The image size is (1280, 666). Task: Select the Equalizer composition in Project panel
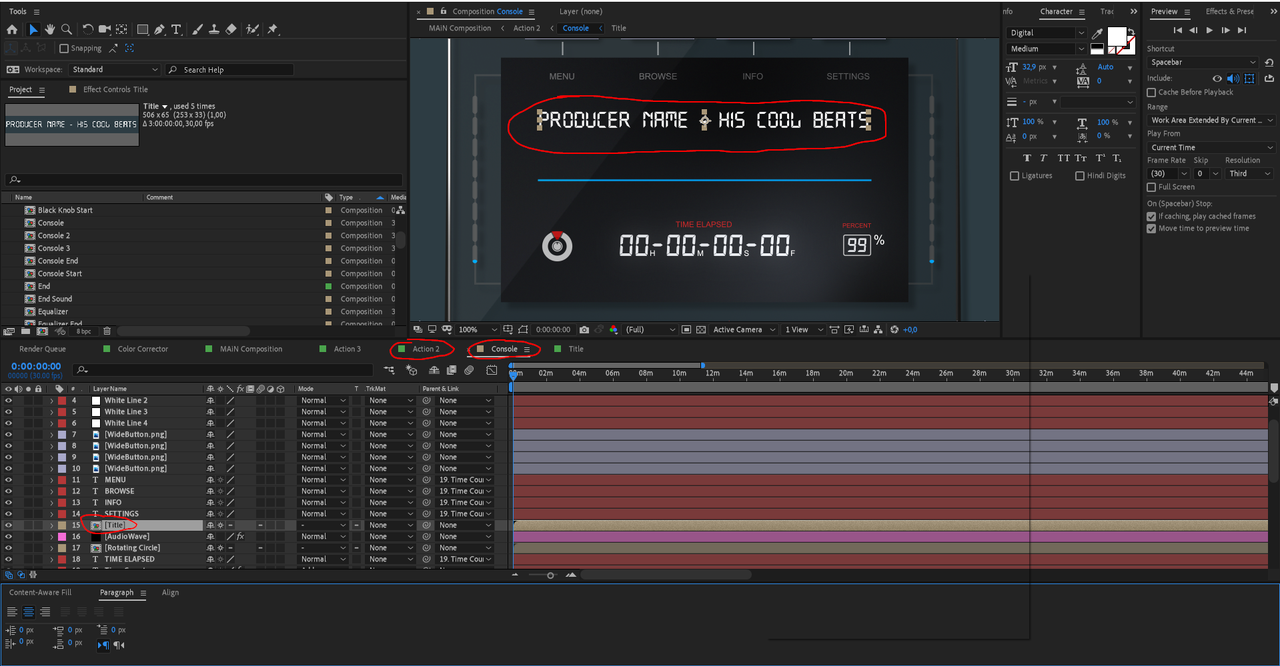pos(53,311)
